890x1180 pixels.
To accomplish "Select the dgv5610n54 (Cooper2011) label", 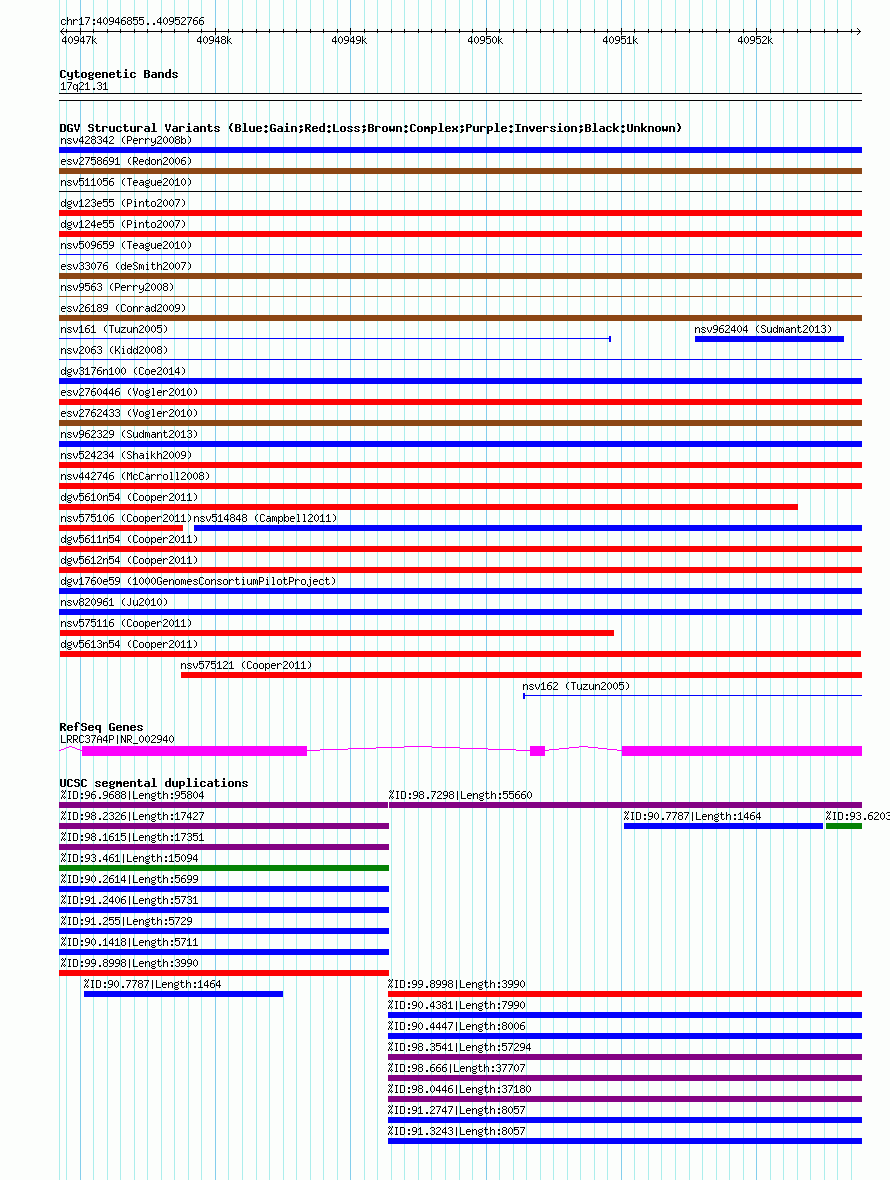I will pos(129,498).
